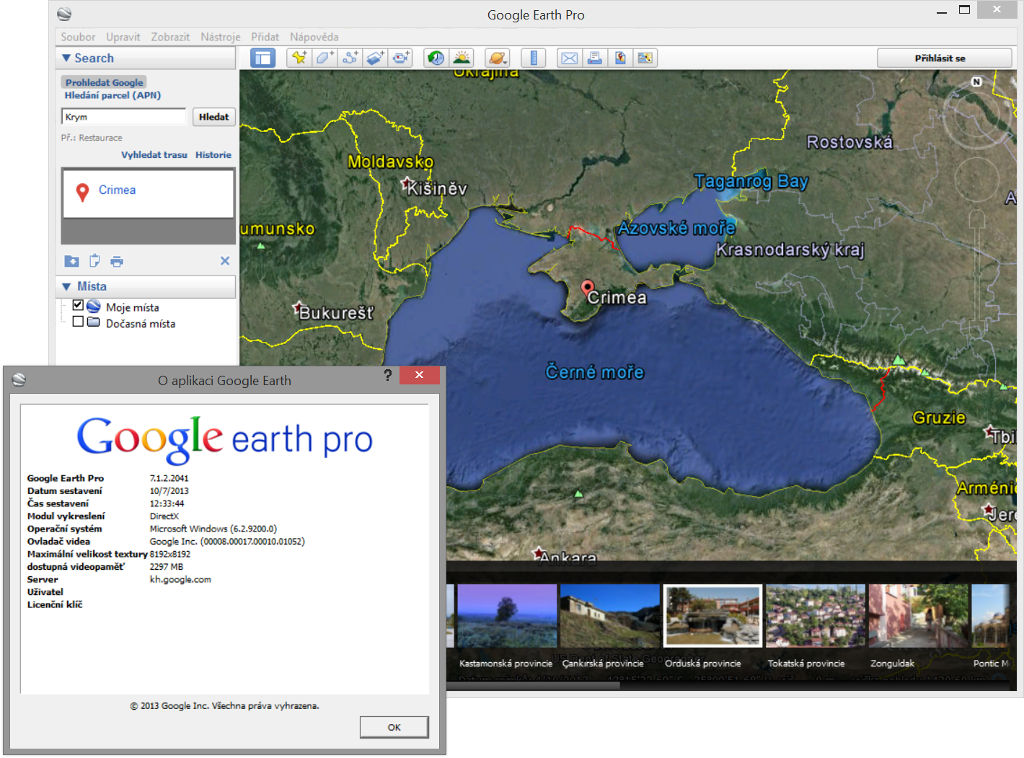The width and height of the screenshot is (1024, 758).
Task: Open the Zobrazit menu
Action: click(x=170, y=37)
